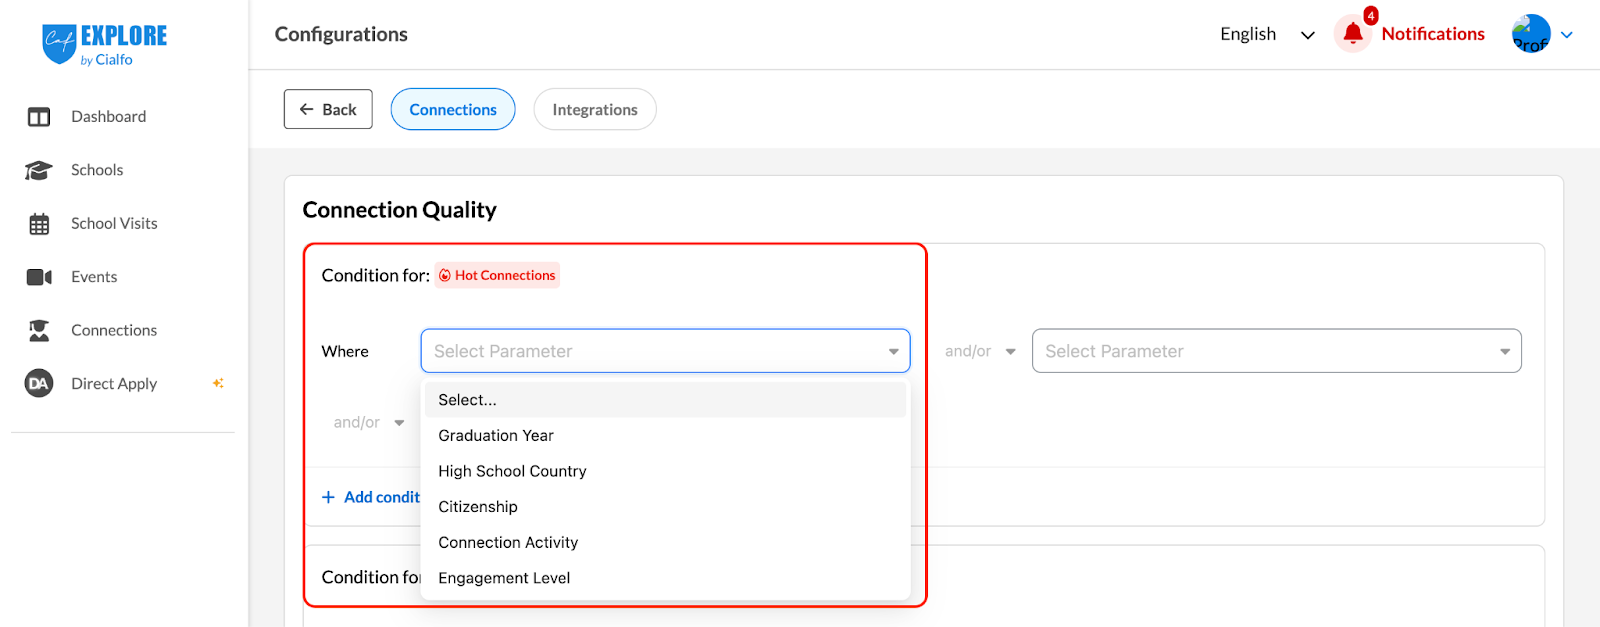Click the notification count badge 4
Image resolution: width=1600 pixels, height=627 pixels.
coord(1371,16)
